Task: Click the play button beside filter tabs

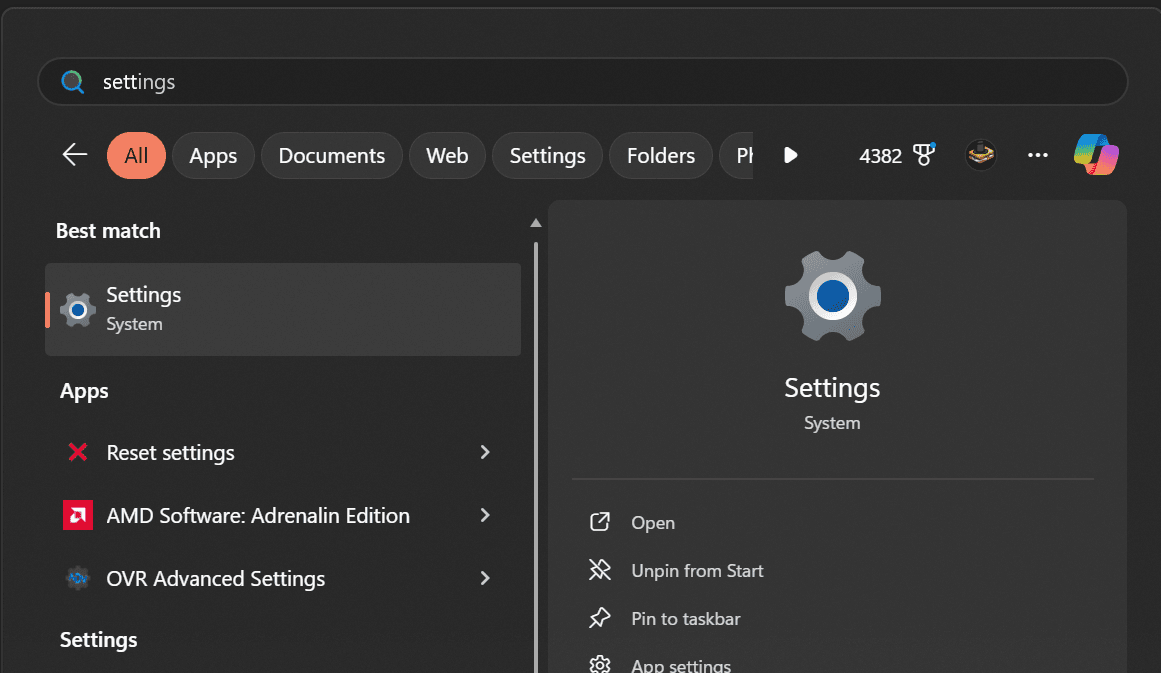Action: 790,155
